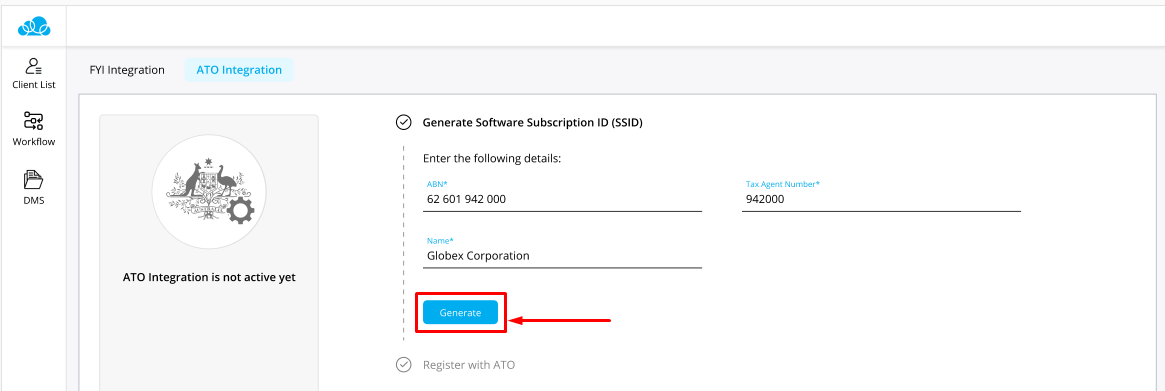Click the Client List label
The width and height of the screenshot is (1165, 391).
point(33,85)
